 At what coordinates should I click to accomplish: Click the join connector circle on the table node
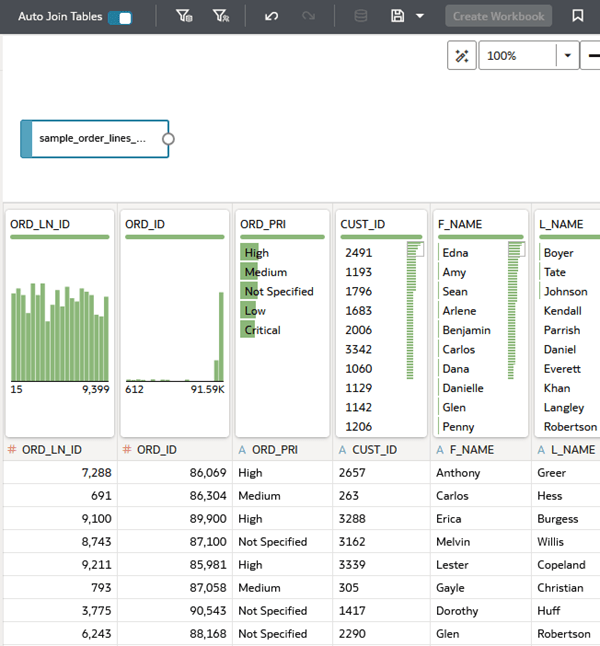(x=168, y=139)
